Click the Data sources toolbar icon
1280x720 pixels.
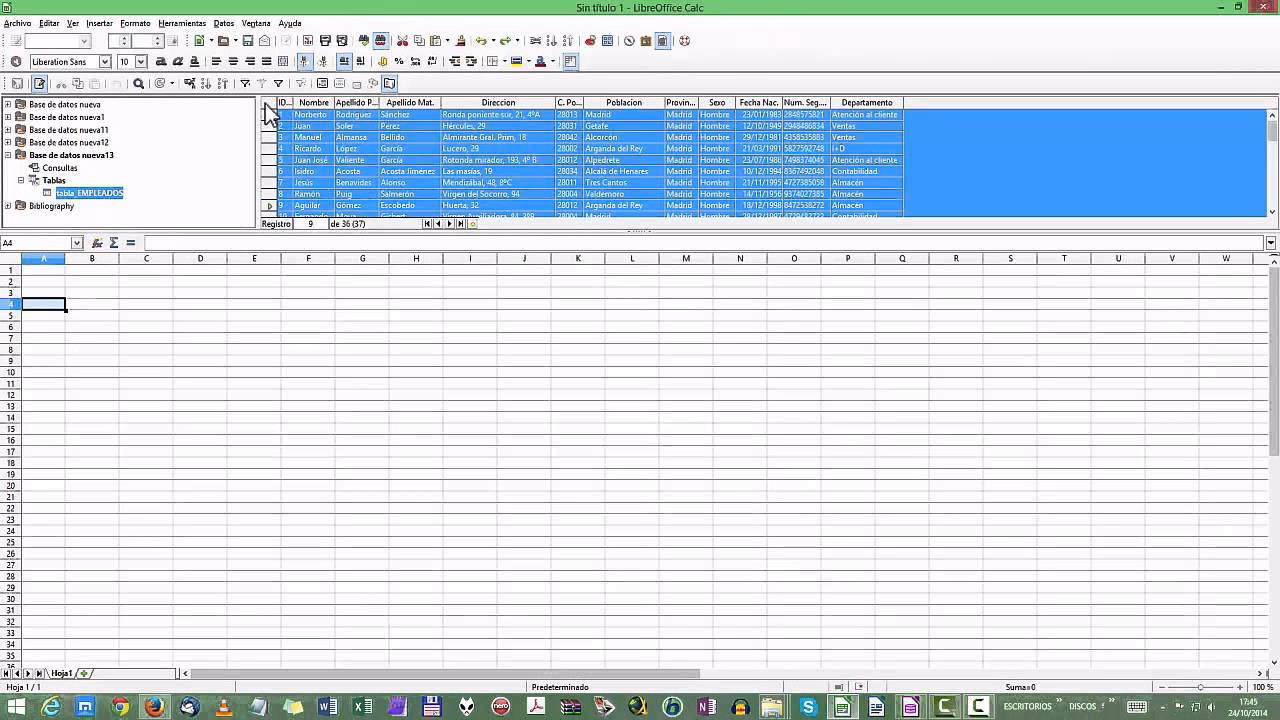[662, 41]
